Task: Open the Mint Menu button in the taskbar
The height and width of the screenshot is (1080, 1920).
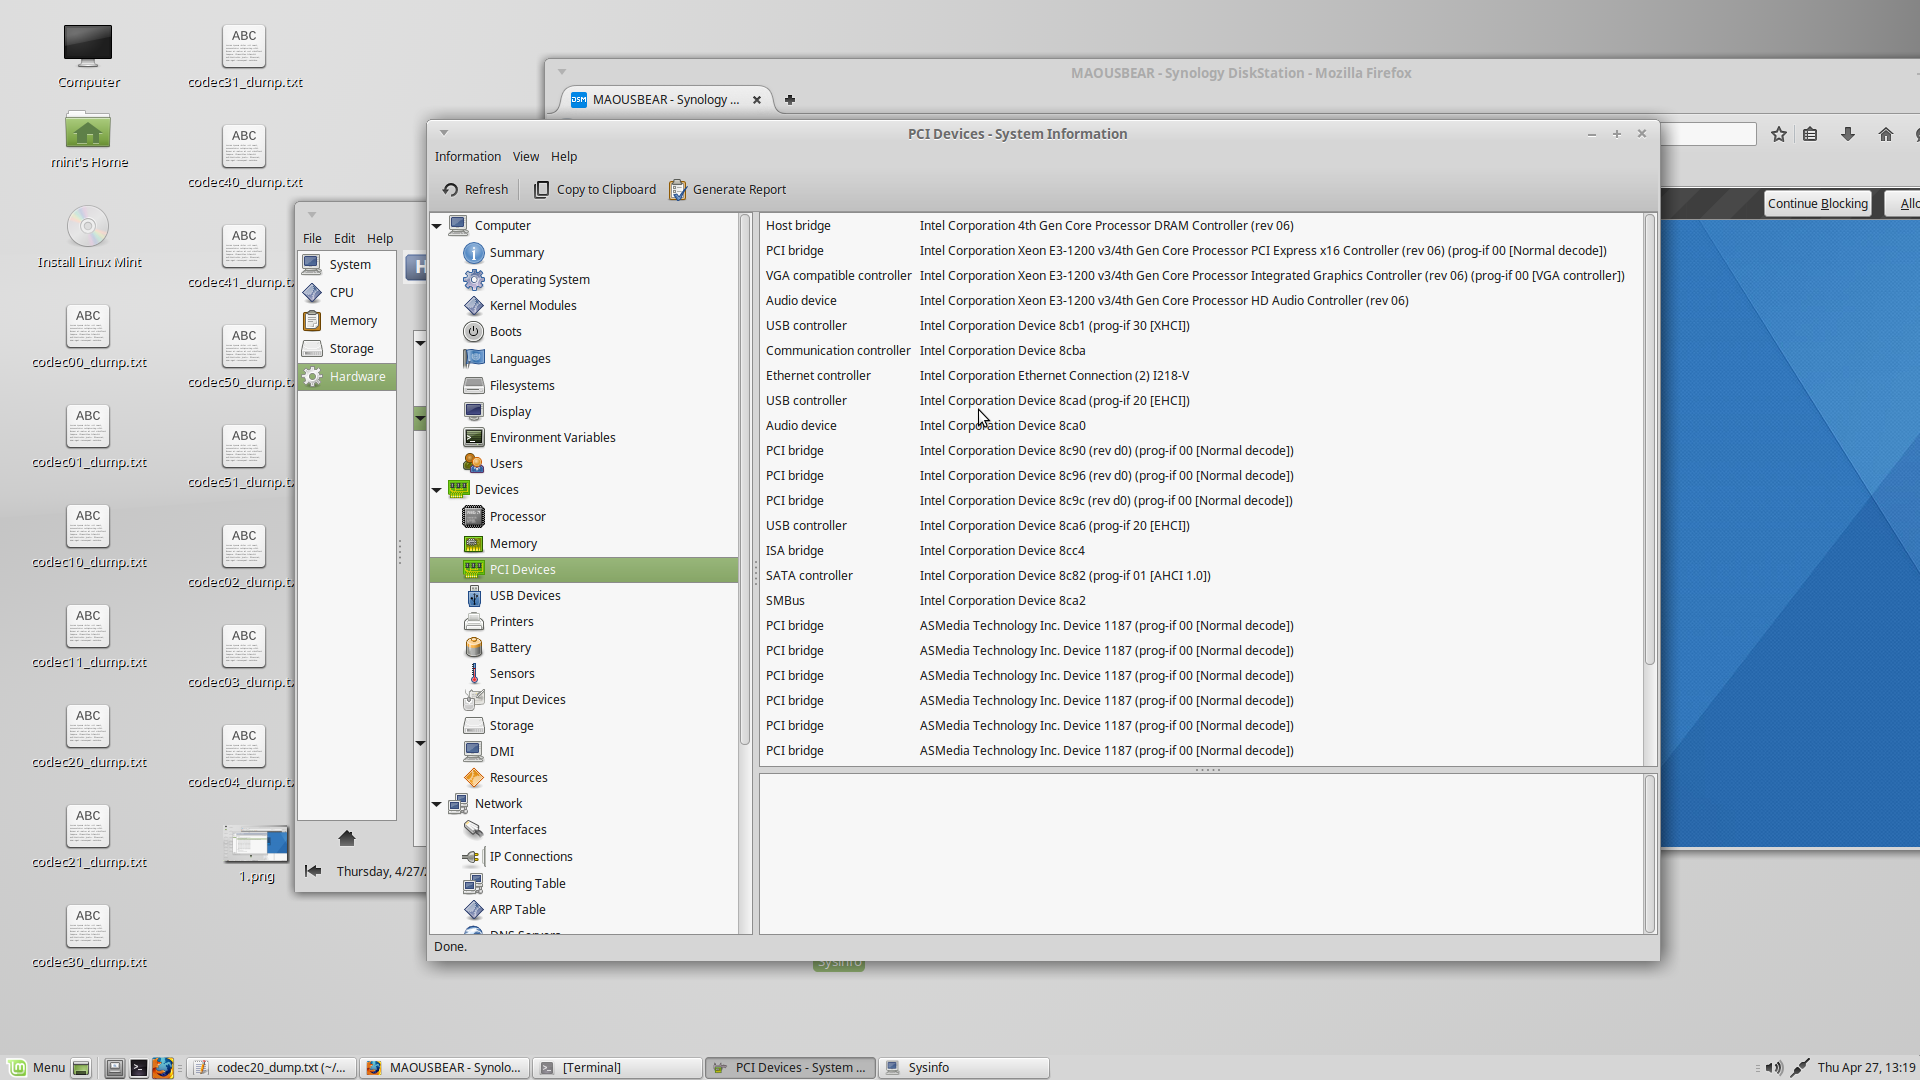Action: pos(37,1068)
